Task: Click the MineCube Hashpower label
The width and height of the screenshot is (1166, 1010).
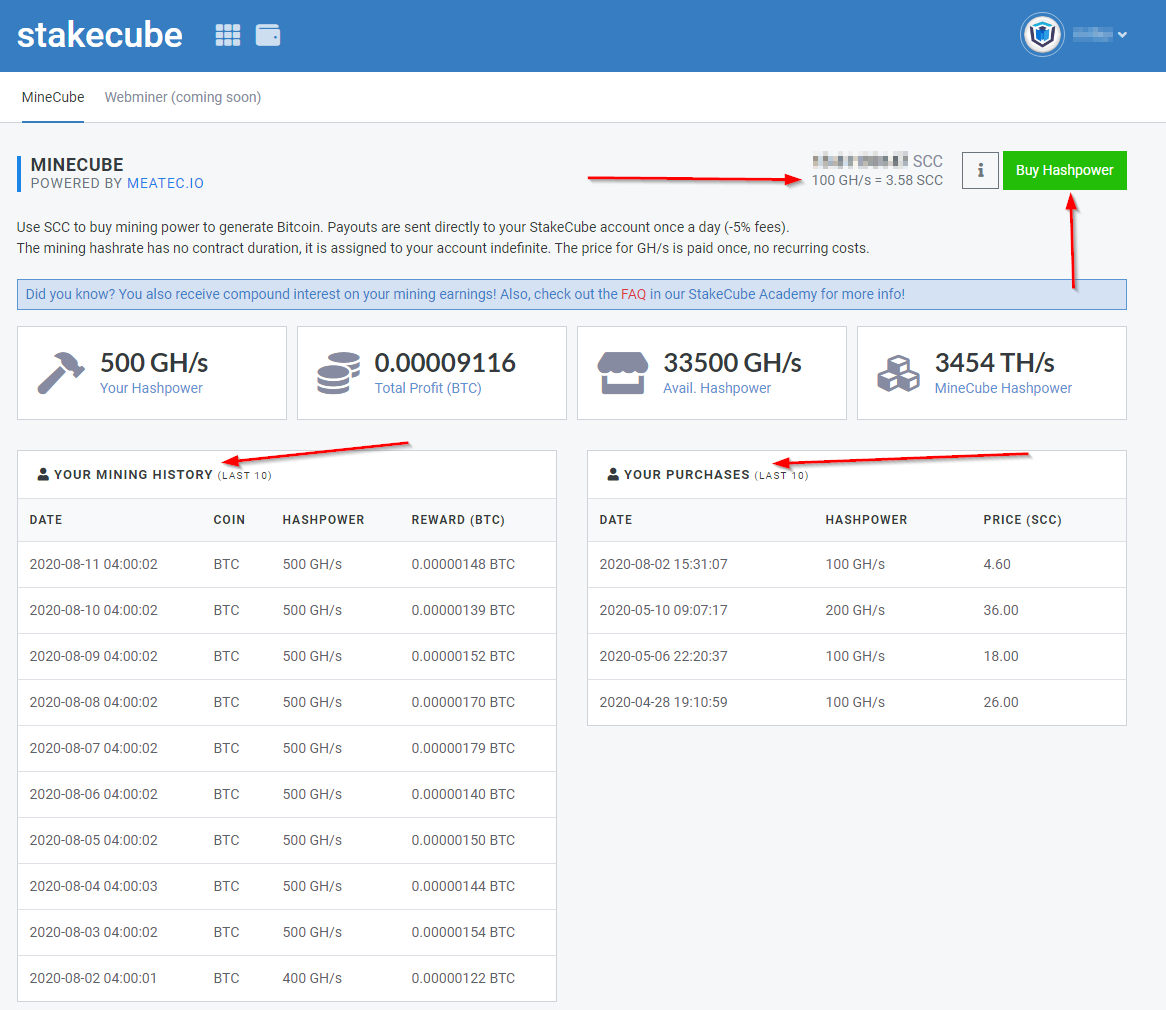Action: (x=1003, y=388)
